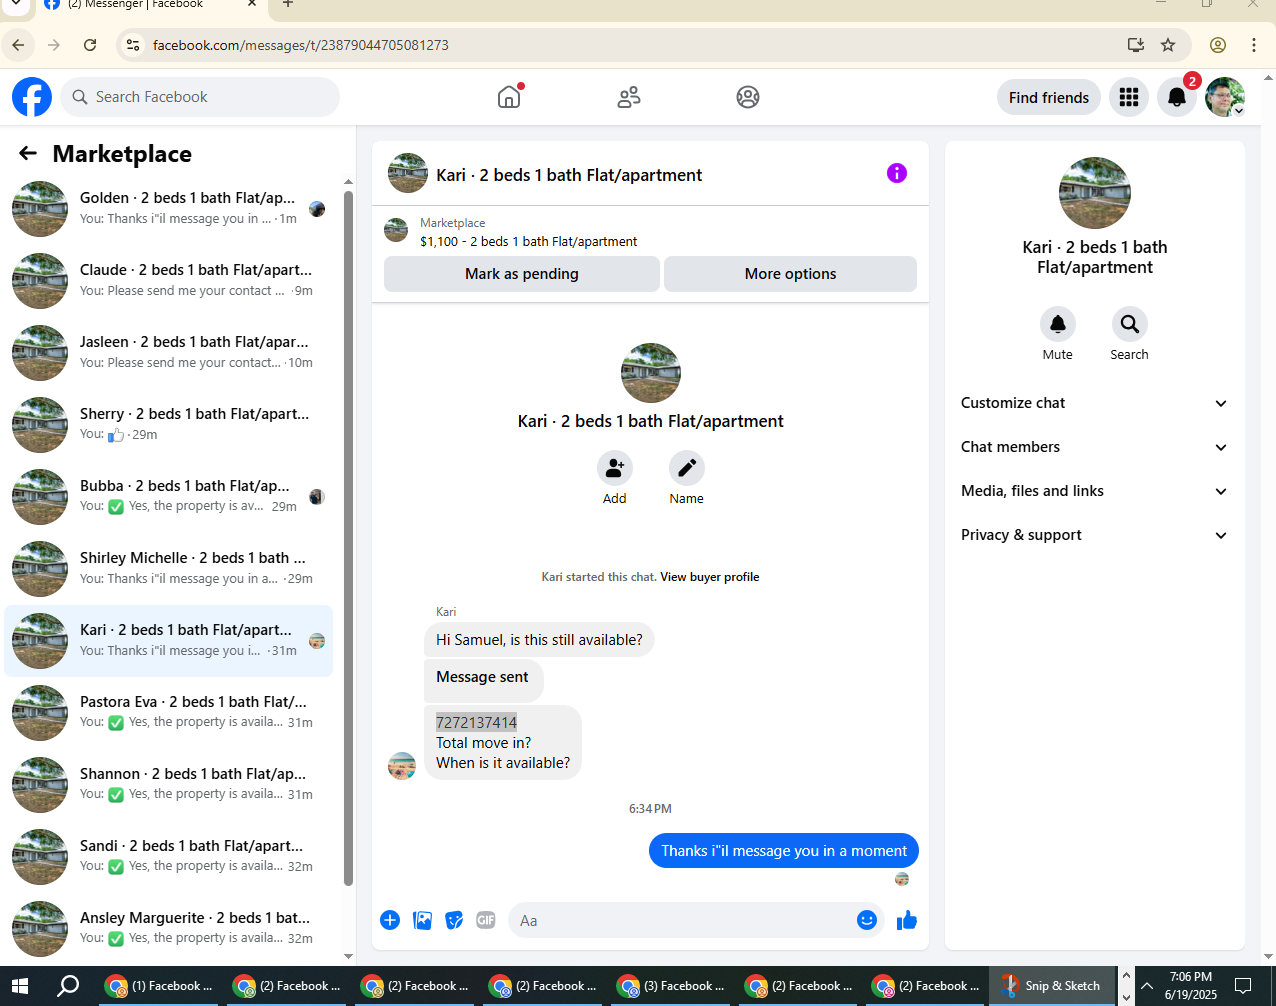Open Sherry conversation in the list
1276x1006 pixels.
tap(169, 425)
